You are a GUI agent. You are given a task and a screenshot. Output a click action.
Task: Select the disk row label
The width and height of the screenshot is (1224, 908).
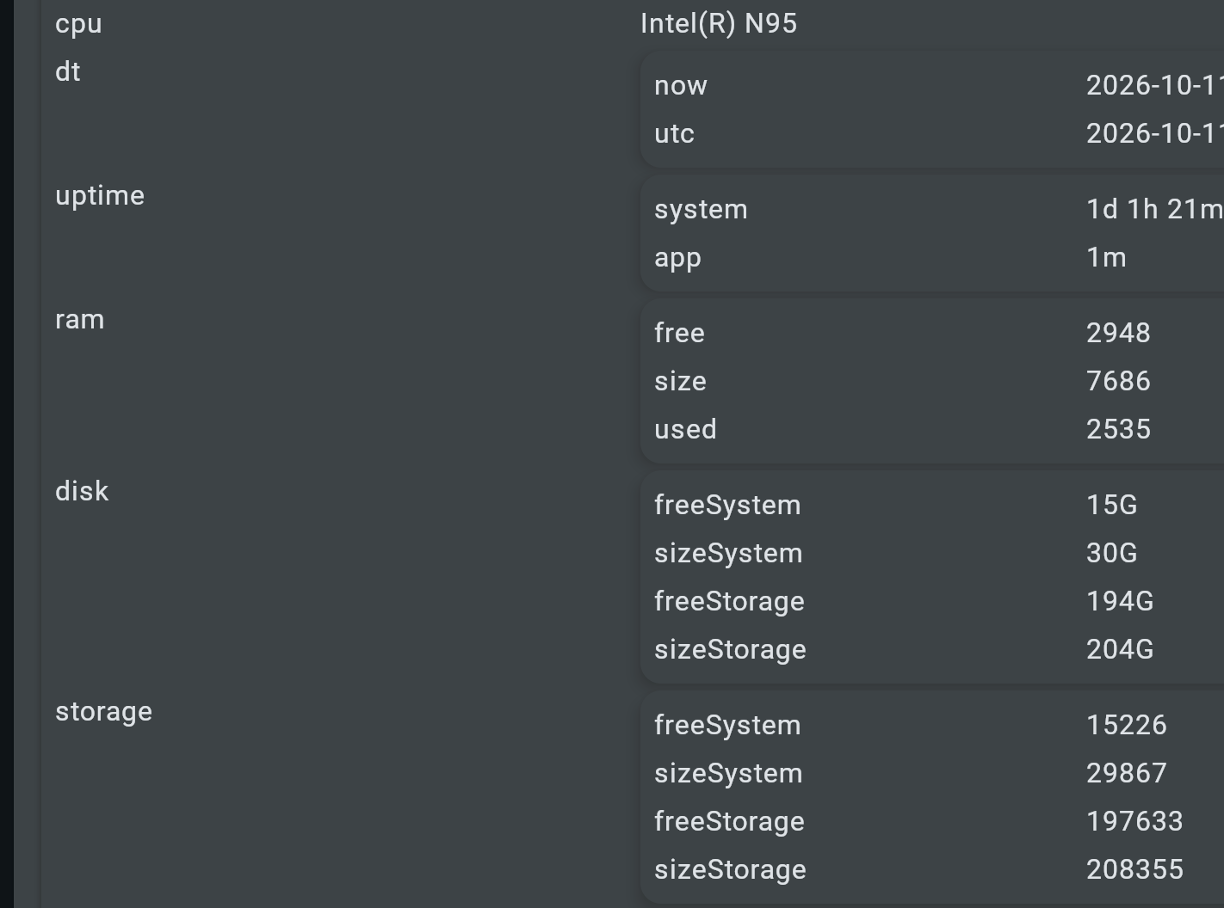point(82,491)
